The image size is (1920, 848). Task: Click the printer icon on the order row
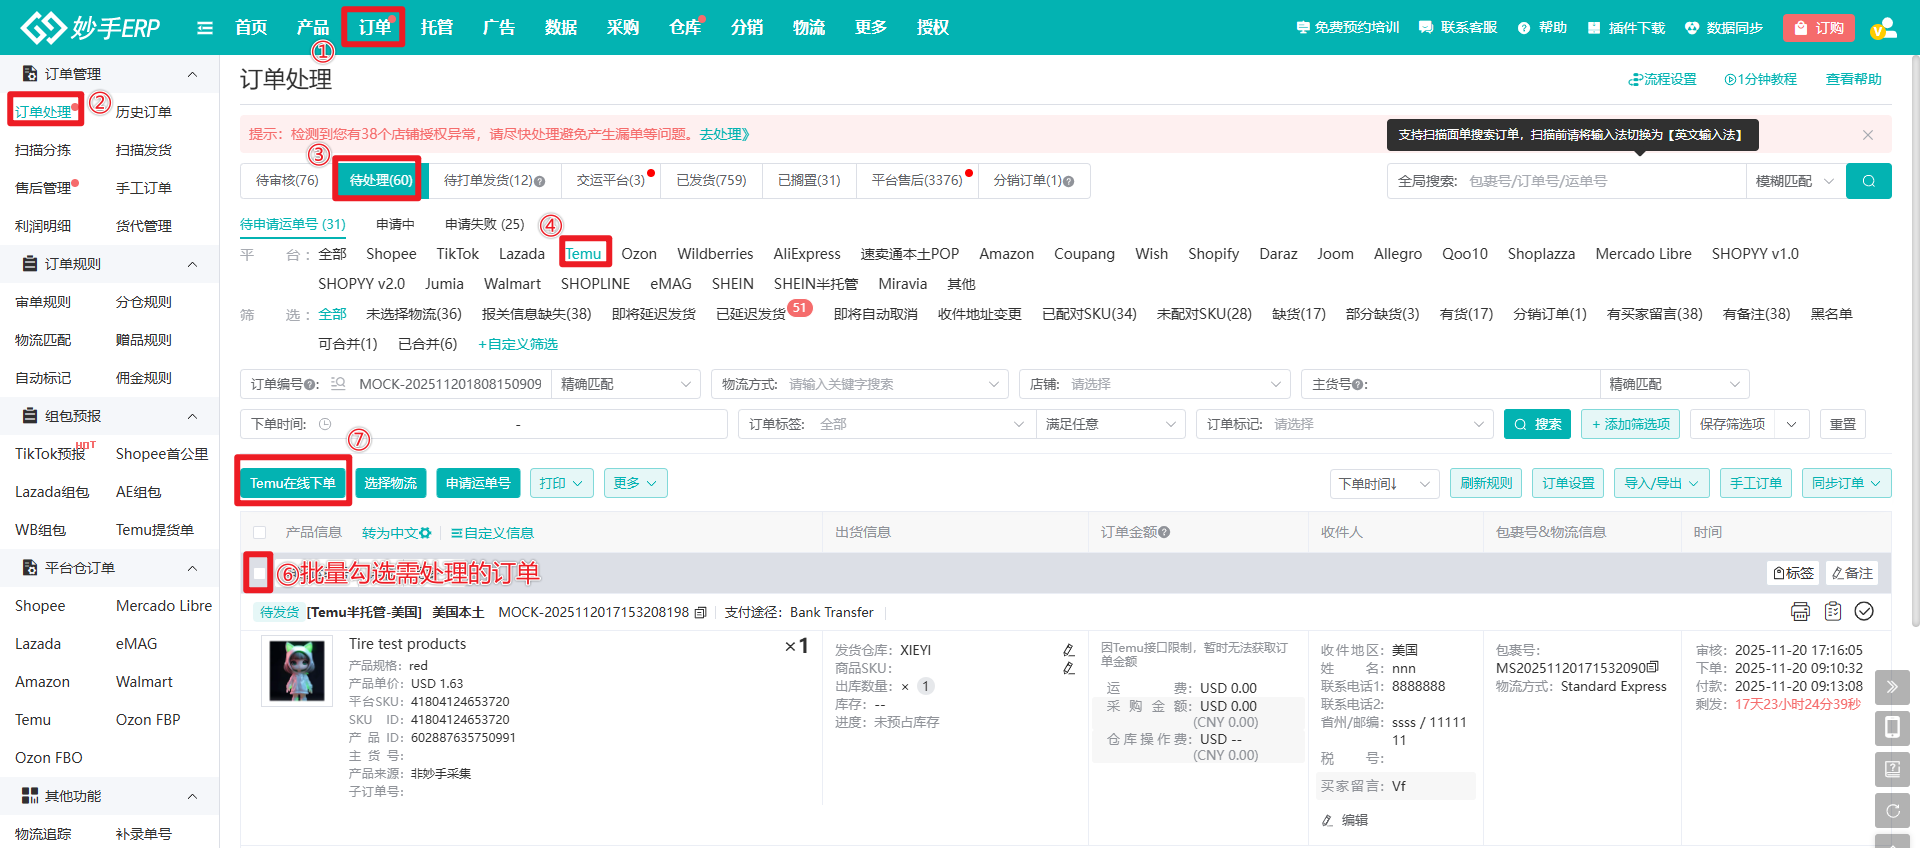(x=1800, y=611)
